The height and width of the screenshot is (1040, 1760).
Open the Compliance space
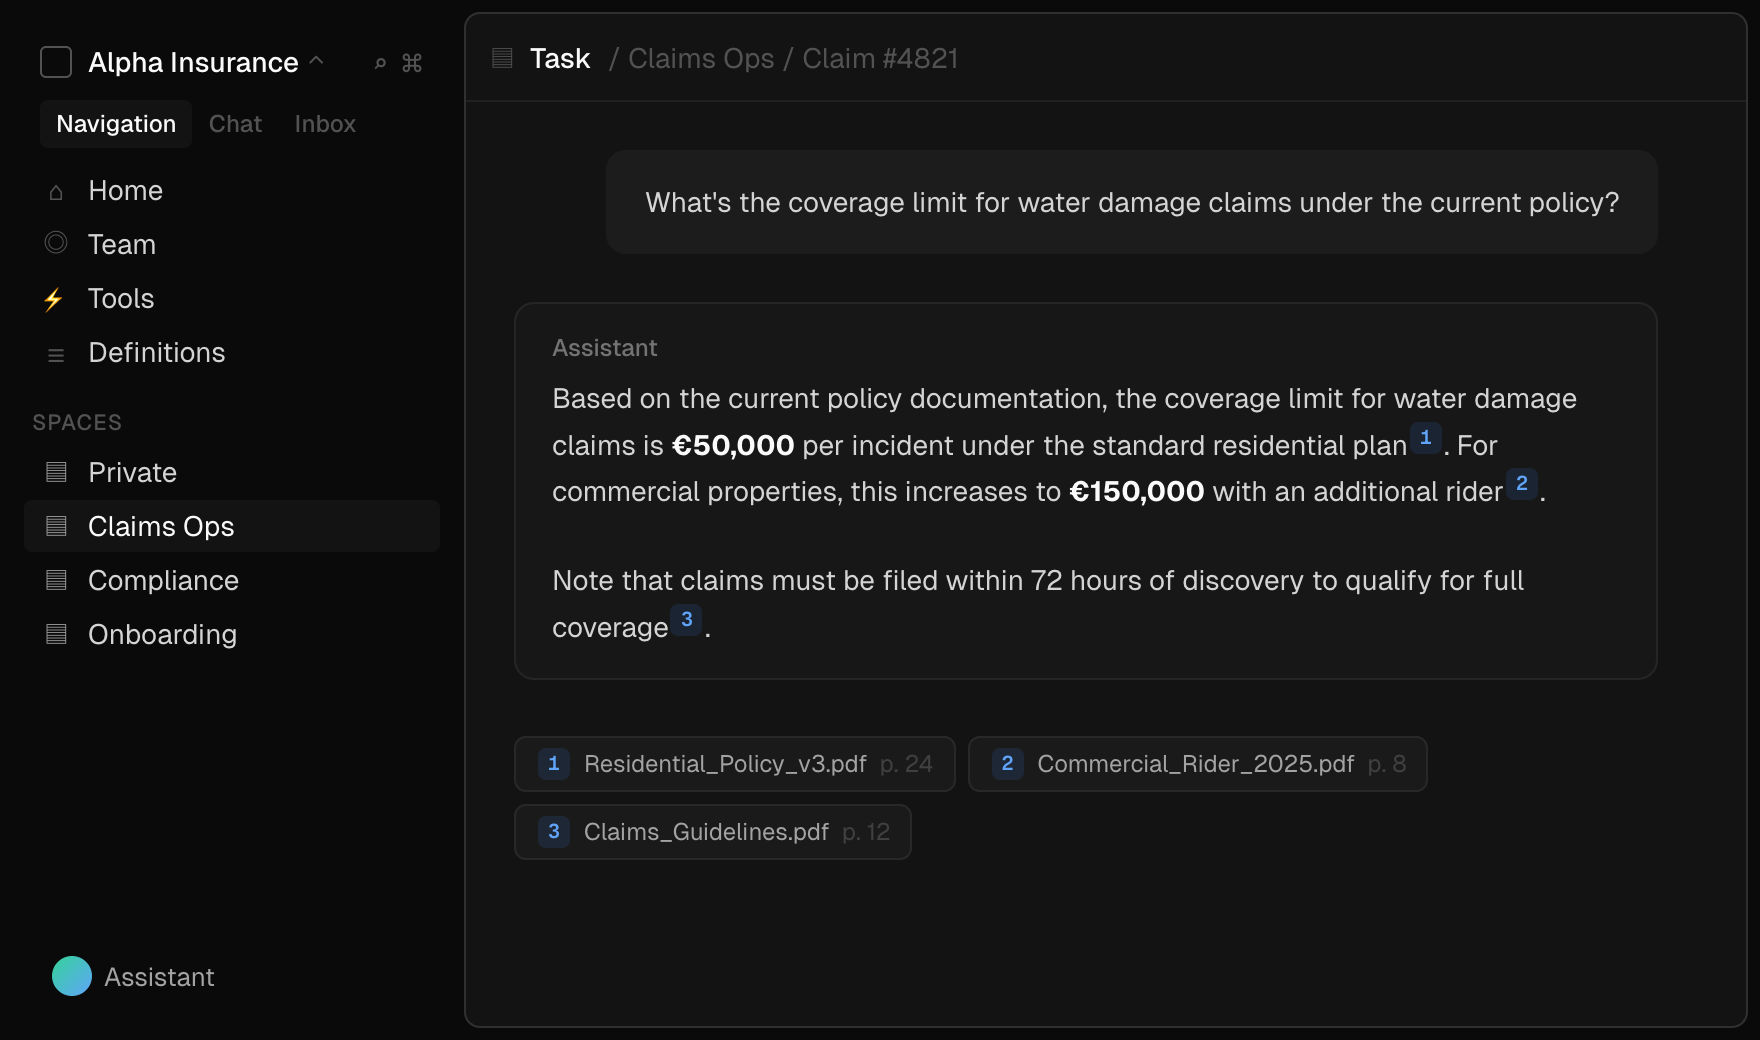click(163, 580)
